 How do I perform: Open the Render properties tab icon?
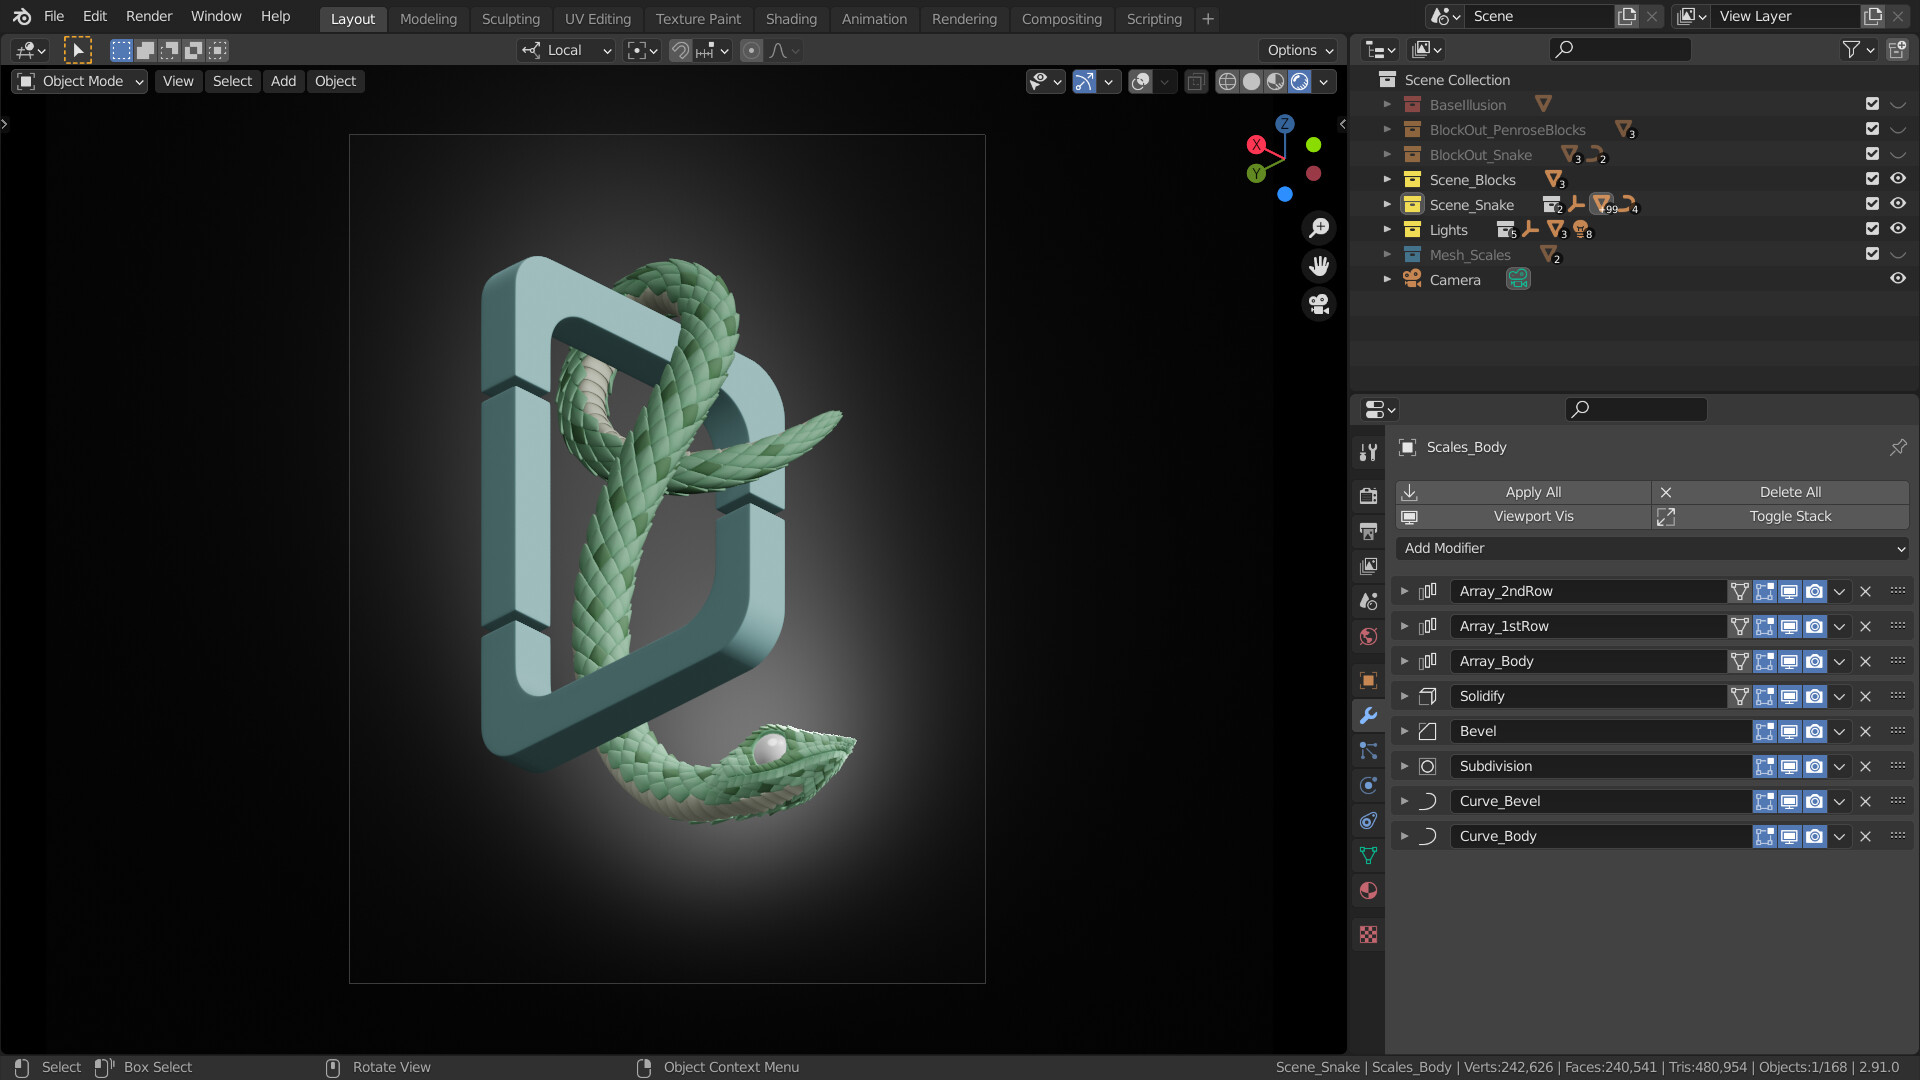(x=1368, y=496)
